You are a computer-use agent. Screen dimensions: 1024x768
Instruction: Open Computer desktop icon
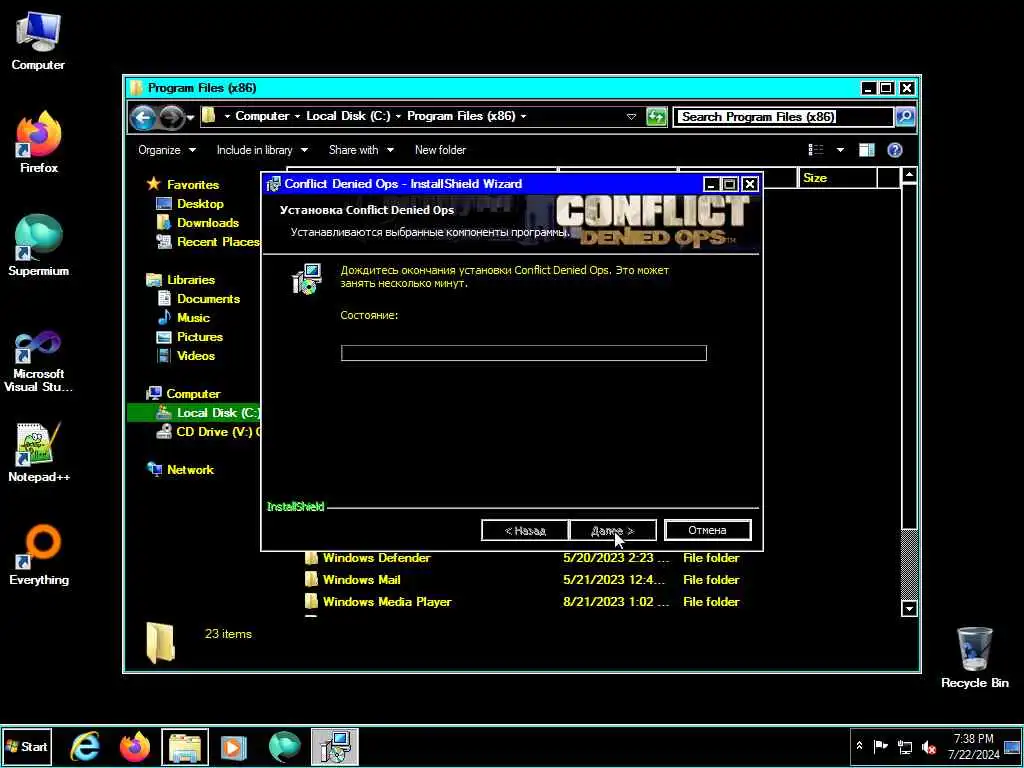[x=38, y=40]
